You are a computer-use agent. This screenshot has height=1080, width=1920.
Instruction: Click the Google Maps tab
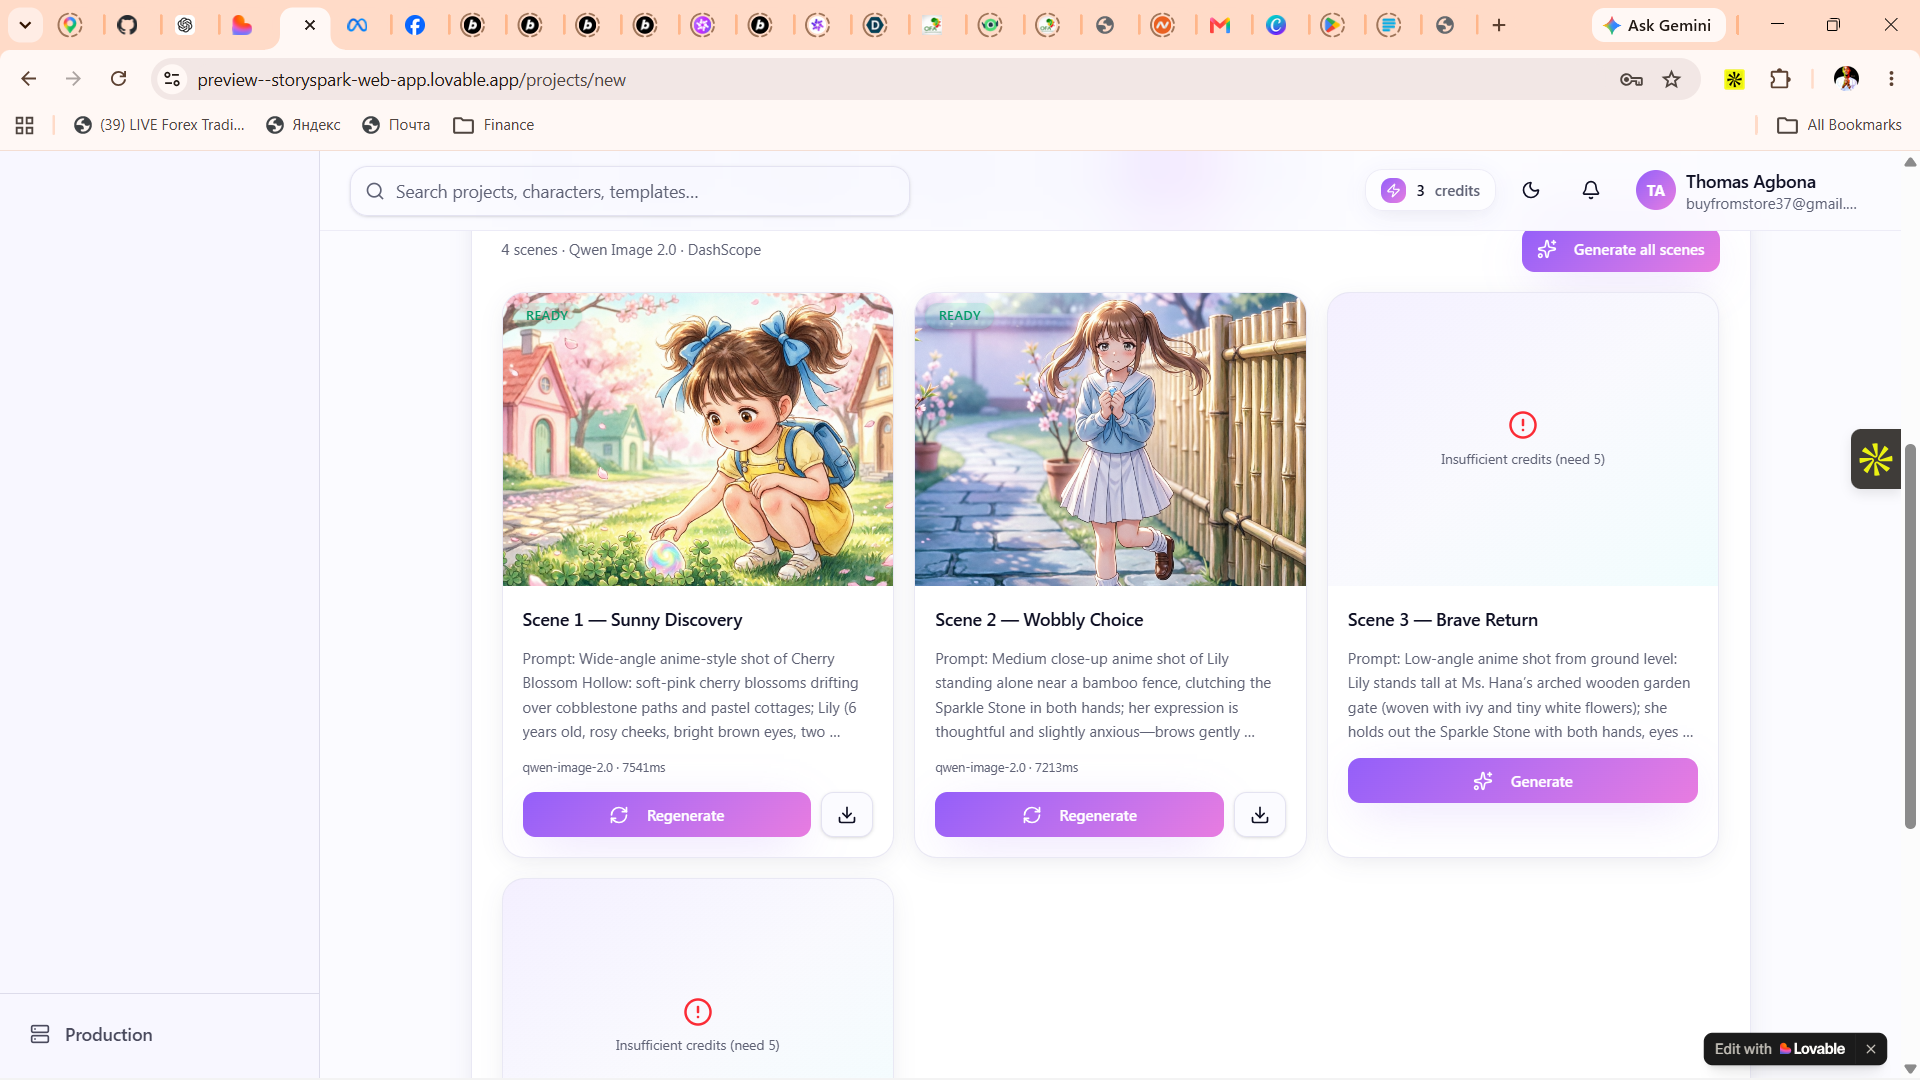pos(70,25)
